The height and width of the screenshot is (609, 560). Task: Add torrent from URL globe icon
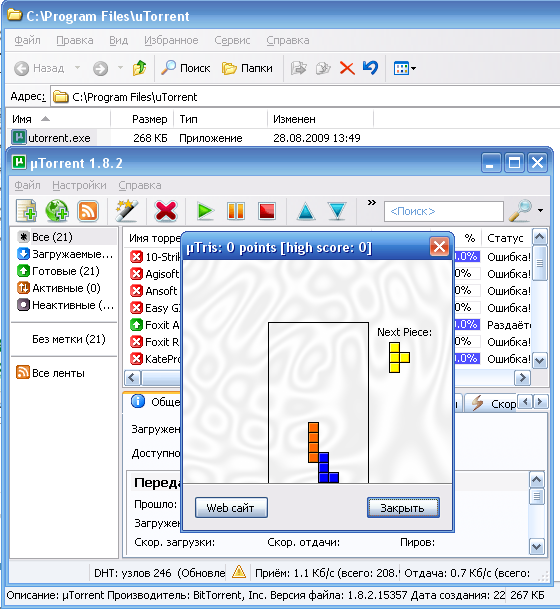(57, 211)
